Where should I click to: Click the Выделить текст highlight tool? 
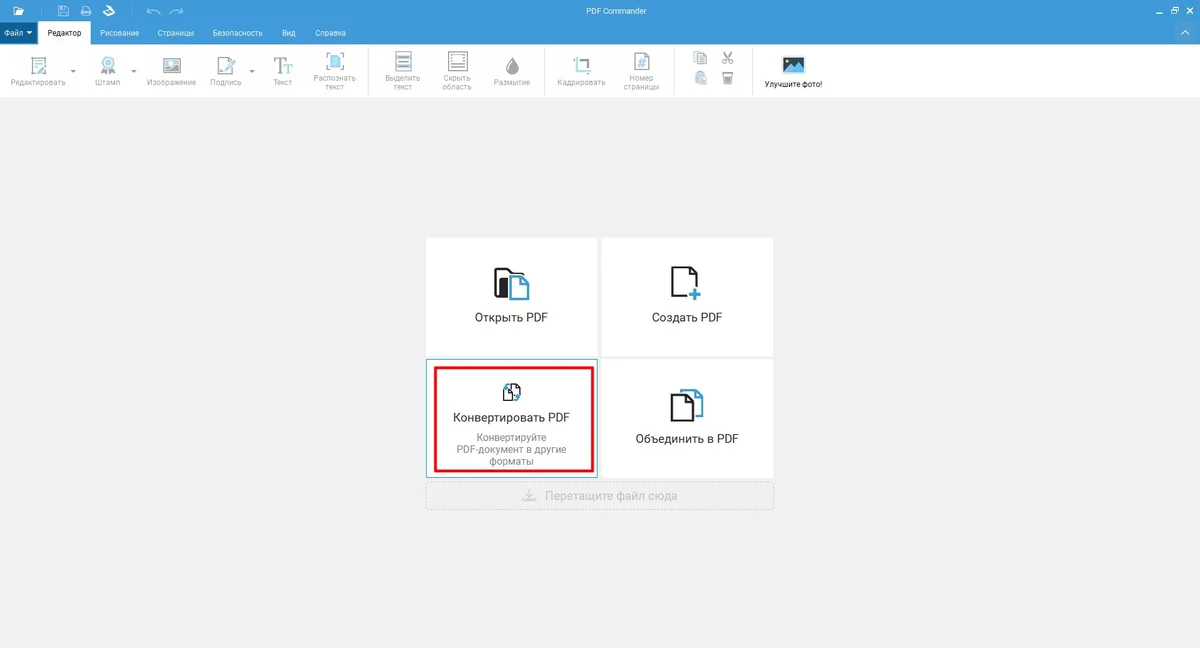coord(403,71)
